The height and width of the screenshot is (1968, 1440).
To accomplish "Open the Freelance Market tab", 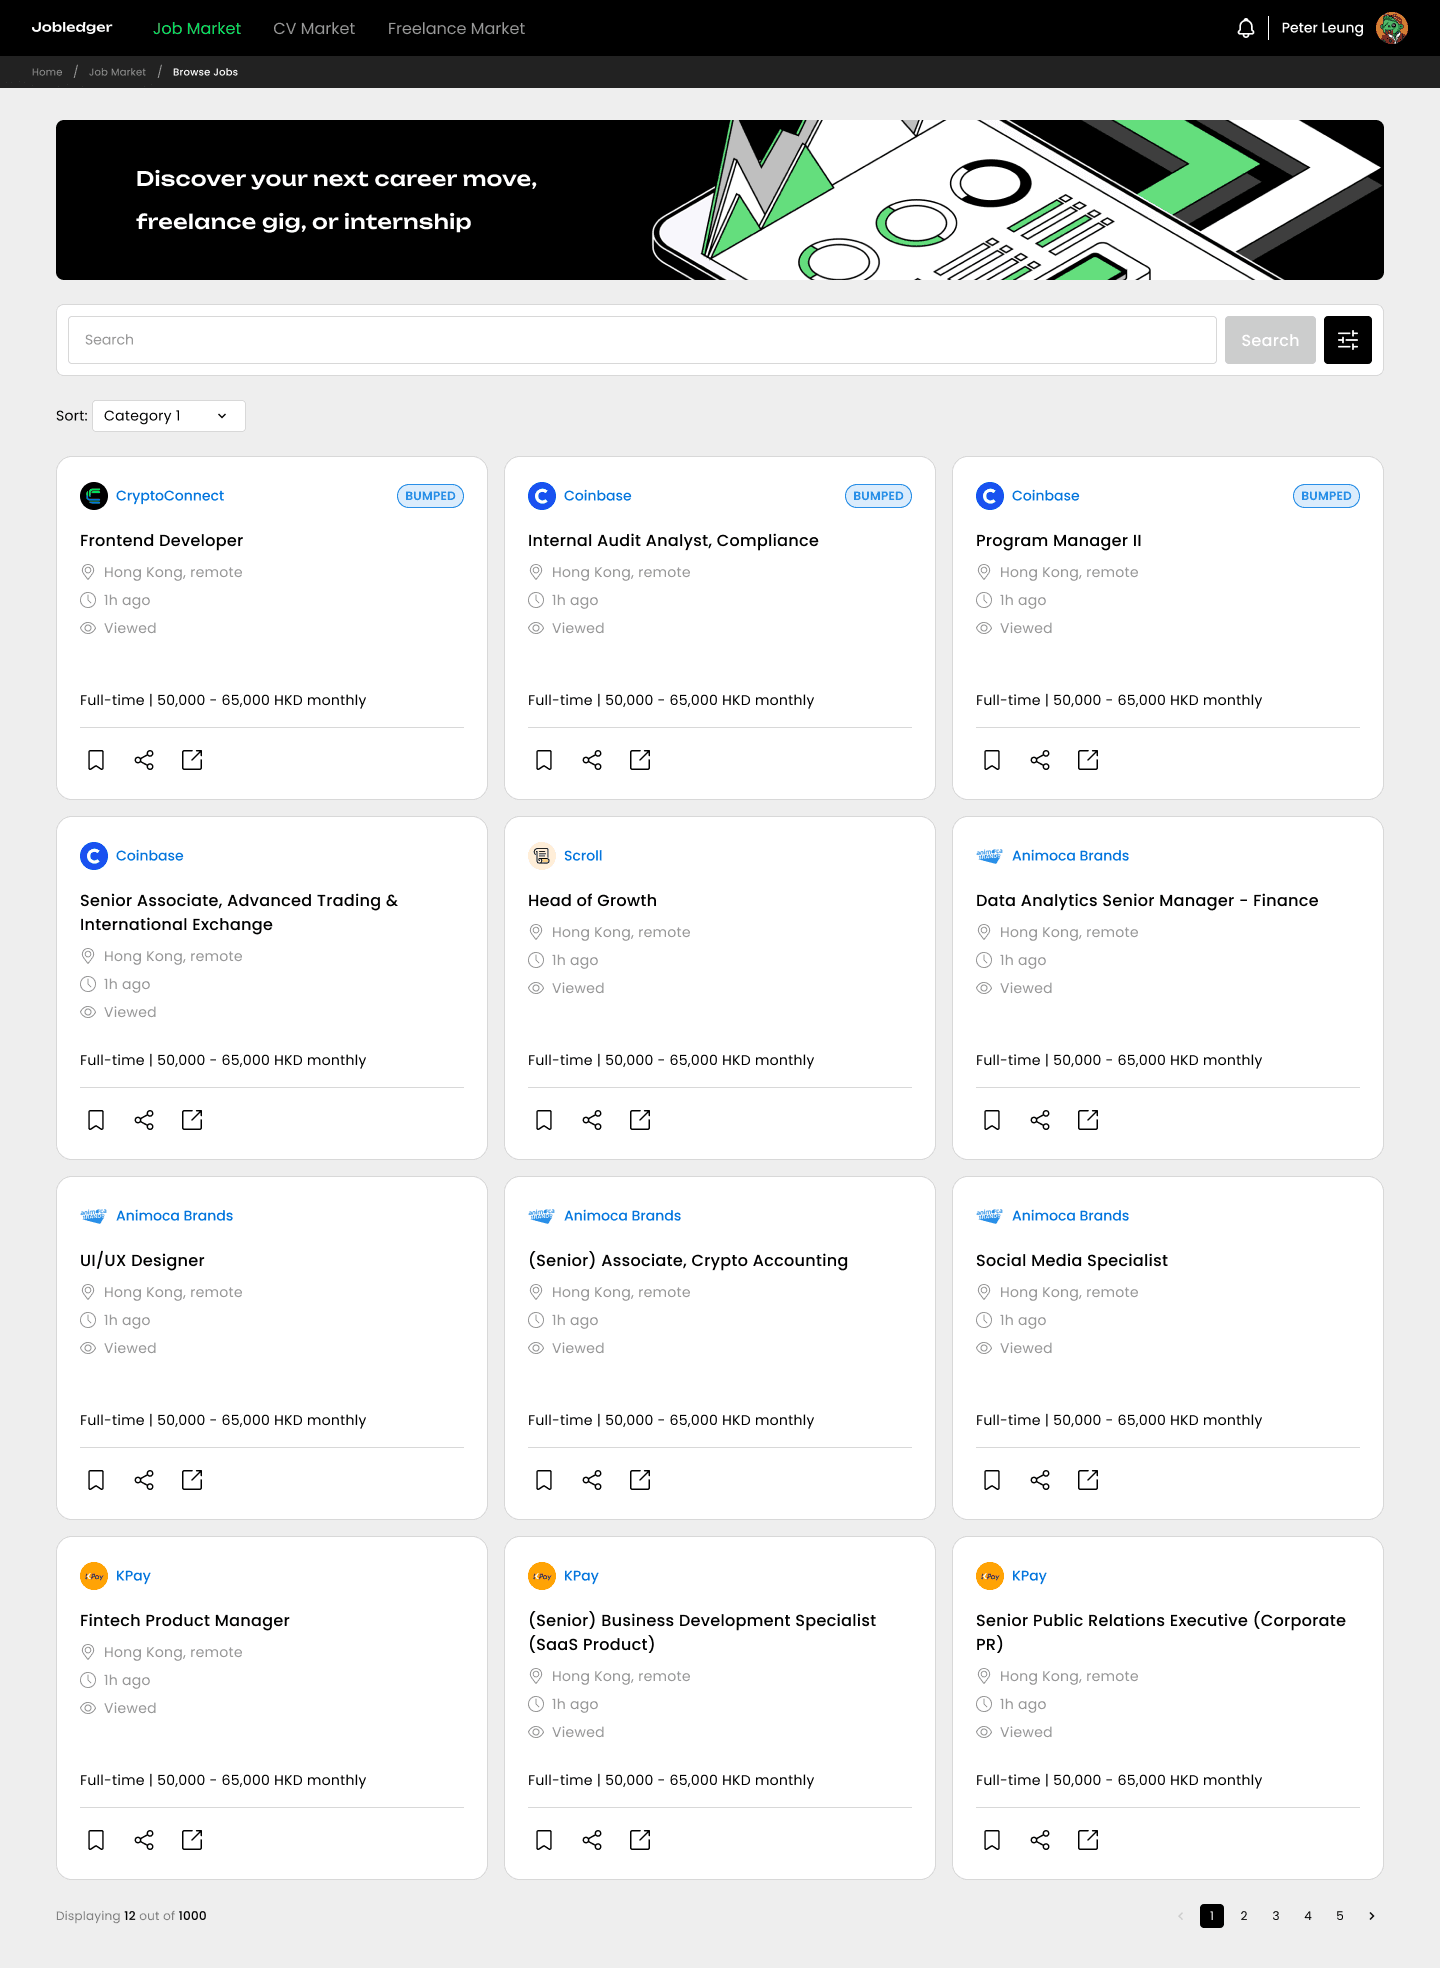I will (x=456, y=28).
